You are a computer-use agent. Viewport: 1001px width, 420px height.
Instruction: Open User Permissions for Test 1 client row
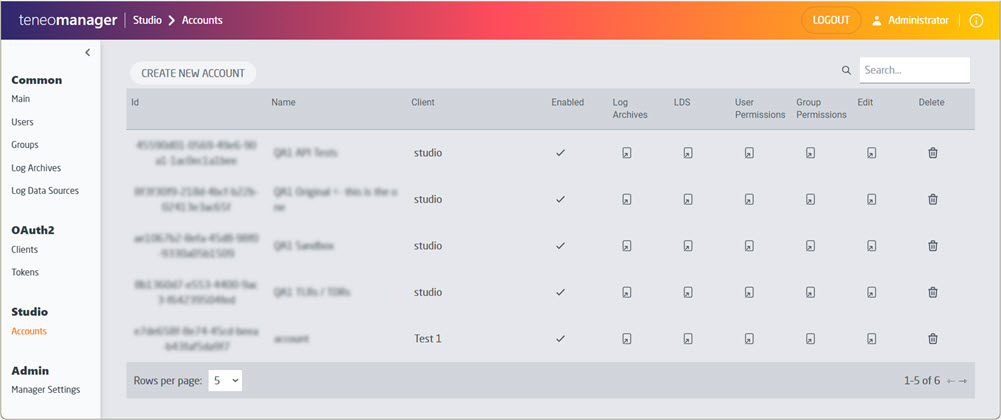748,339
